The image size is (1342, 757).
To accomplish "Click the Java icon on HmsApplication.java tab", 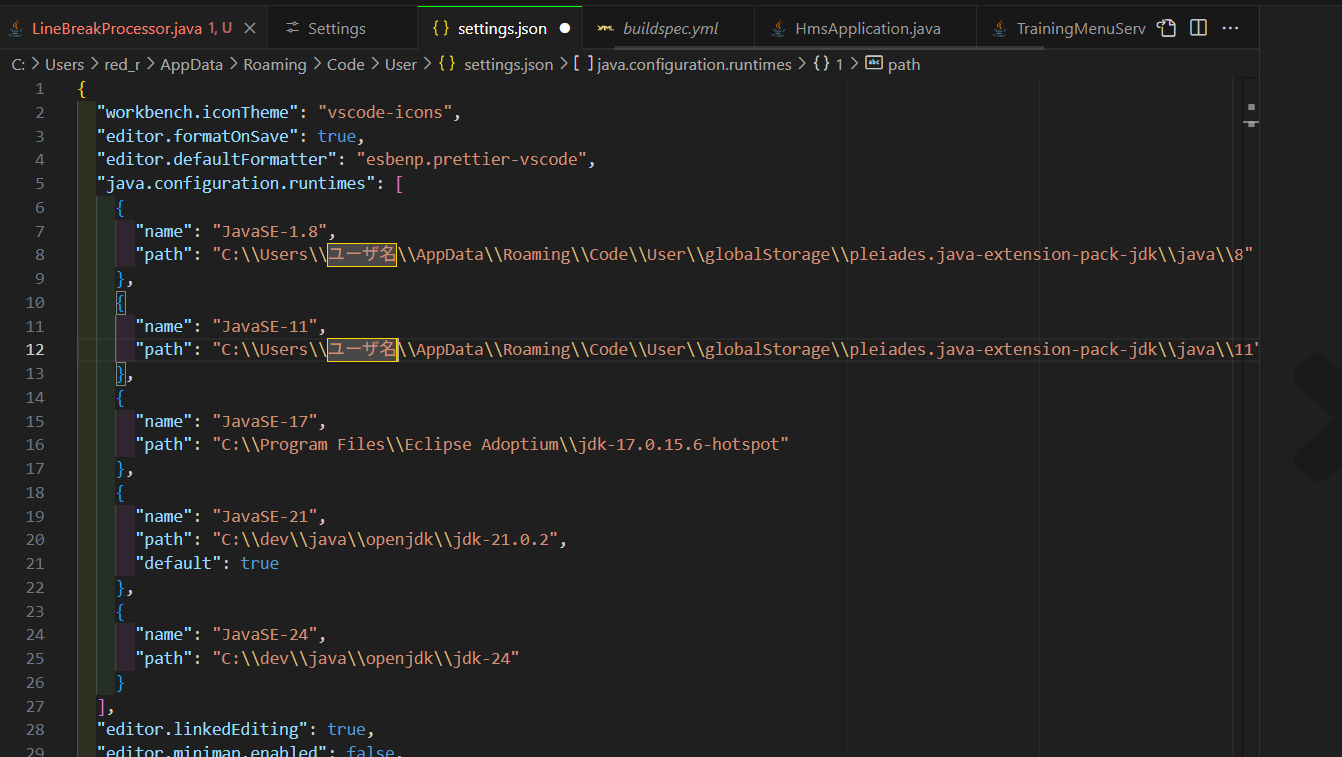I will click(x=779, y=28).
